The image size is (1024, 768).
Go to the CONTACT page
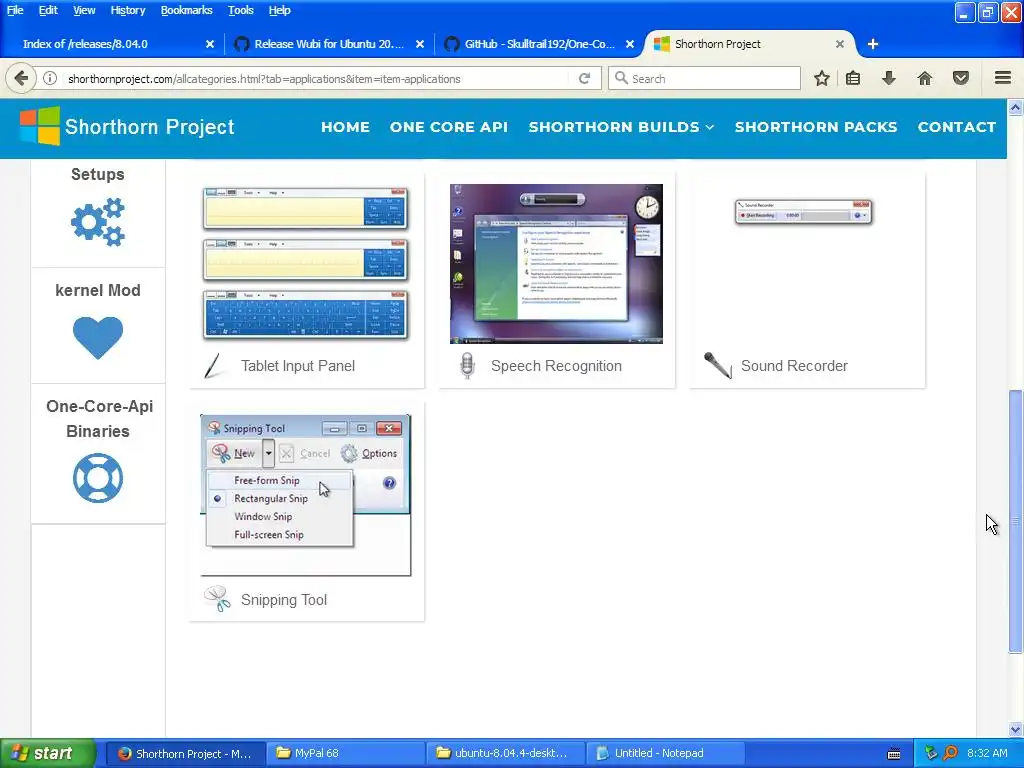coord(957,127)
